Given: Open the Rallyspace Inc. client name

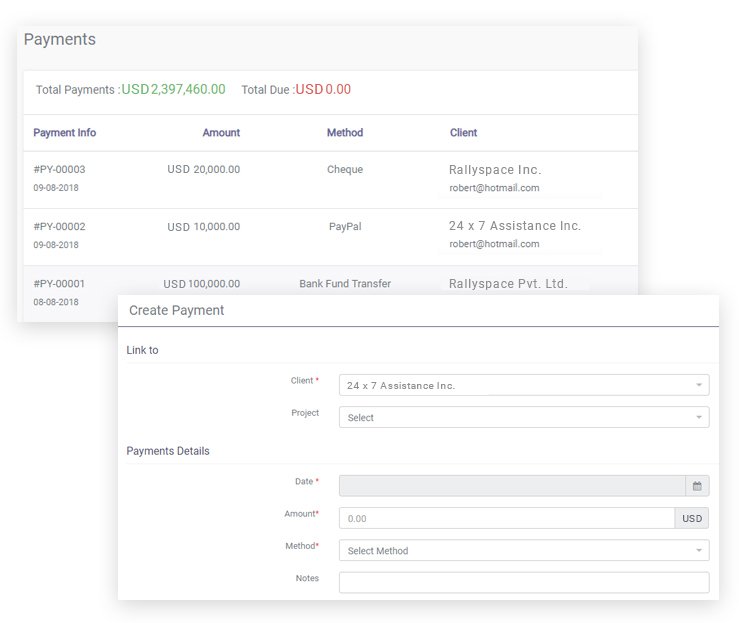Looking at the screenshot, I should click(495, 170).
